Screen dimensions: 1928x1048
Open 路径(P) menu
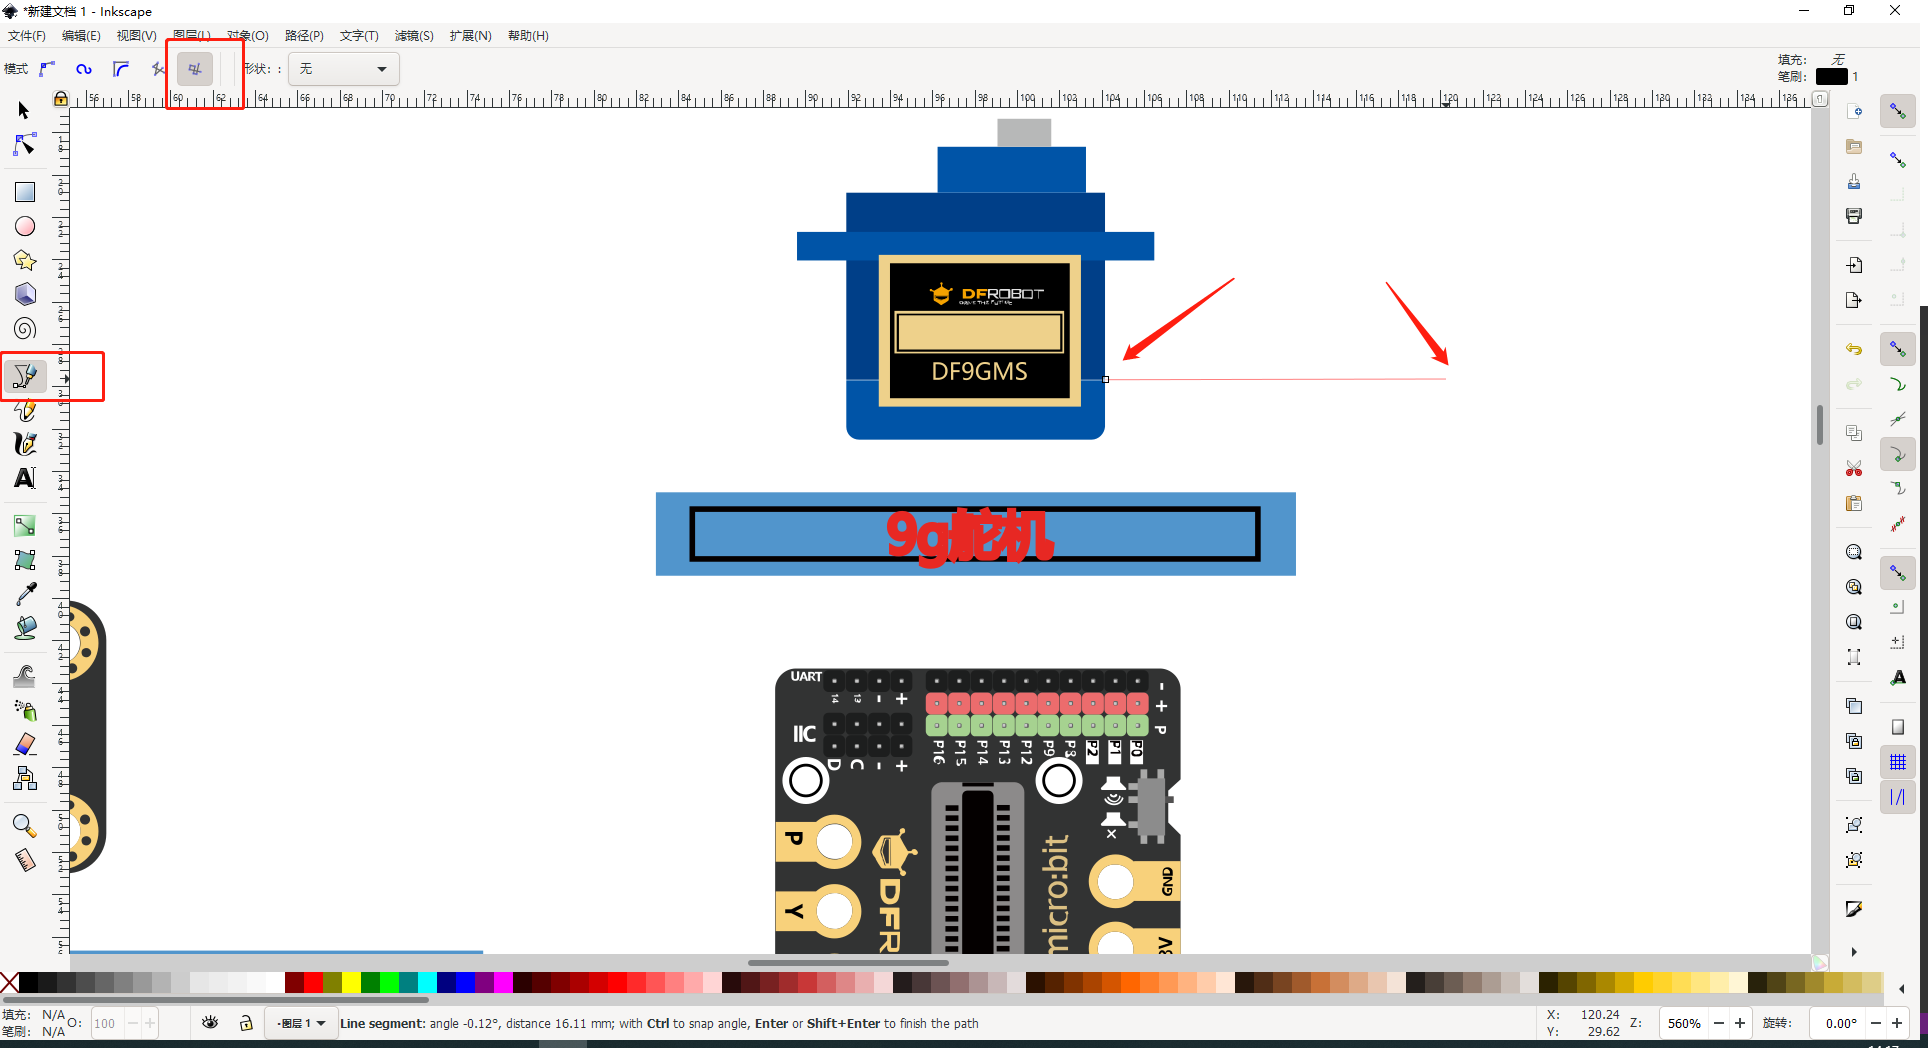pyautogui.click(x=304, y=36)
